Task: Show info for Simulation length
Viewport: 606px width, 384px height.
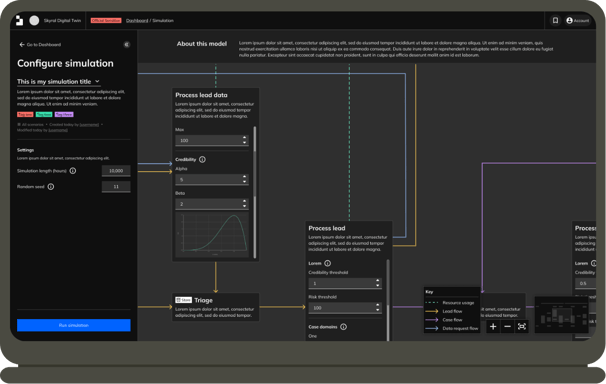Action: coord(73,171)
